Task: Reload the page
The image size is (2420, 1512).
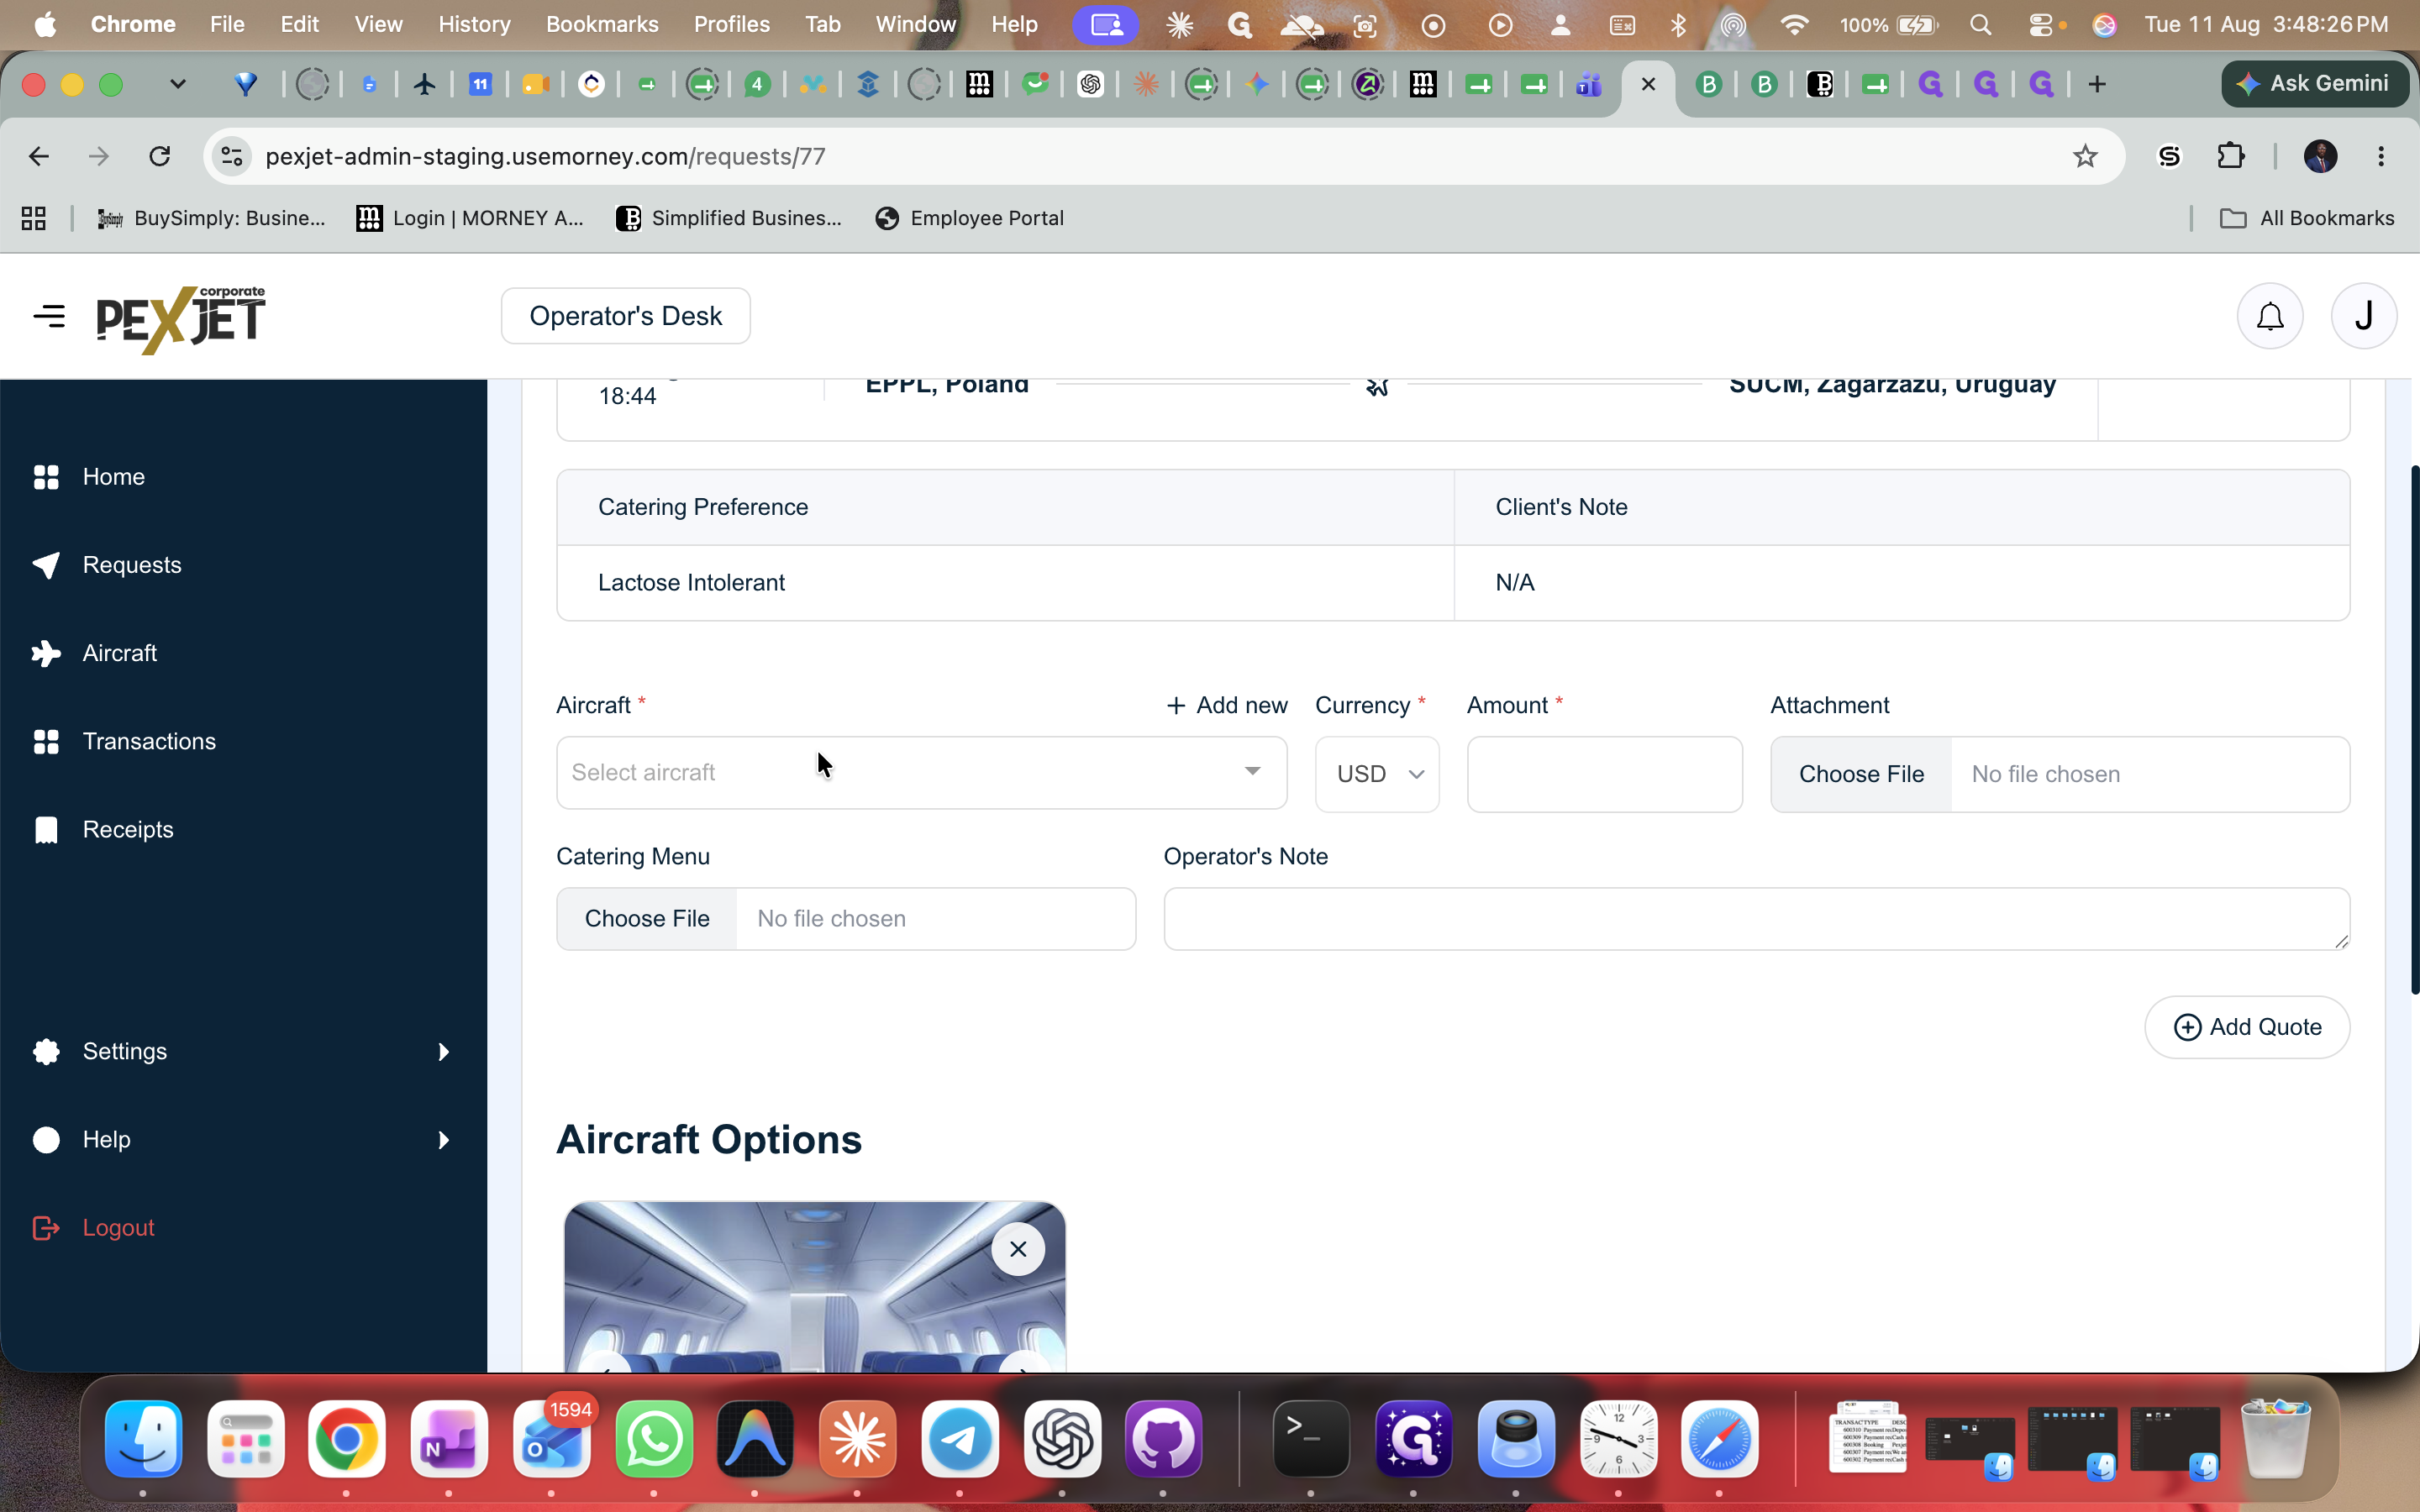Action: pos(159,156)
